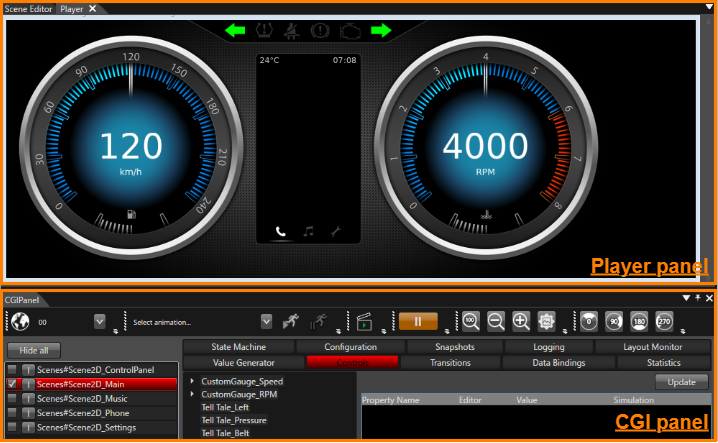This screenshot has width=718, height=443.
Task: Click the Hide all button
Action: [x=34, y=350]
